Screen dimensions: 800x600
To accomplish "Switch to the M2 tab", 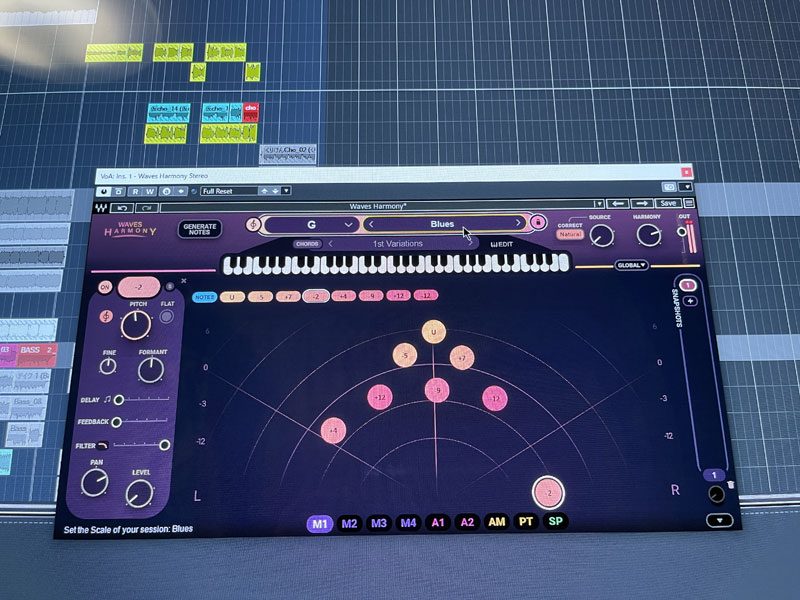I will click(x=349, y=523).
